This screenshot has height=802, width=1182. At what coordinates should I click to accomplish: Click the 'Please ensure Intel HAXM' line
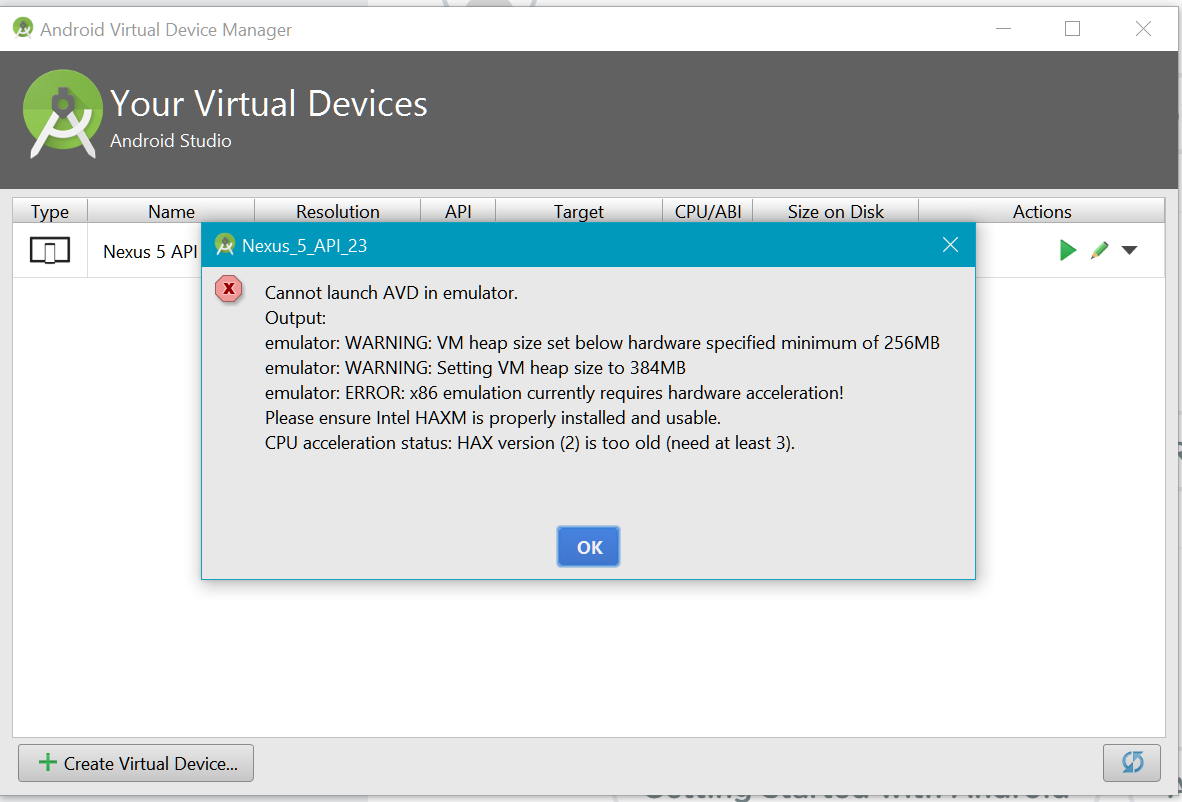pos(493,418)
